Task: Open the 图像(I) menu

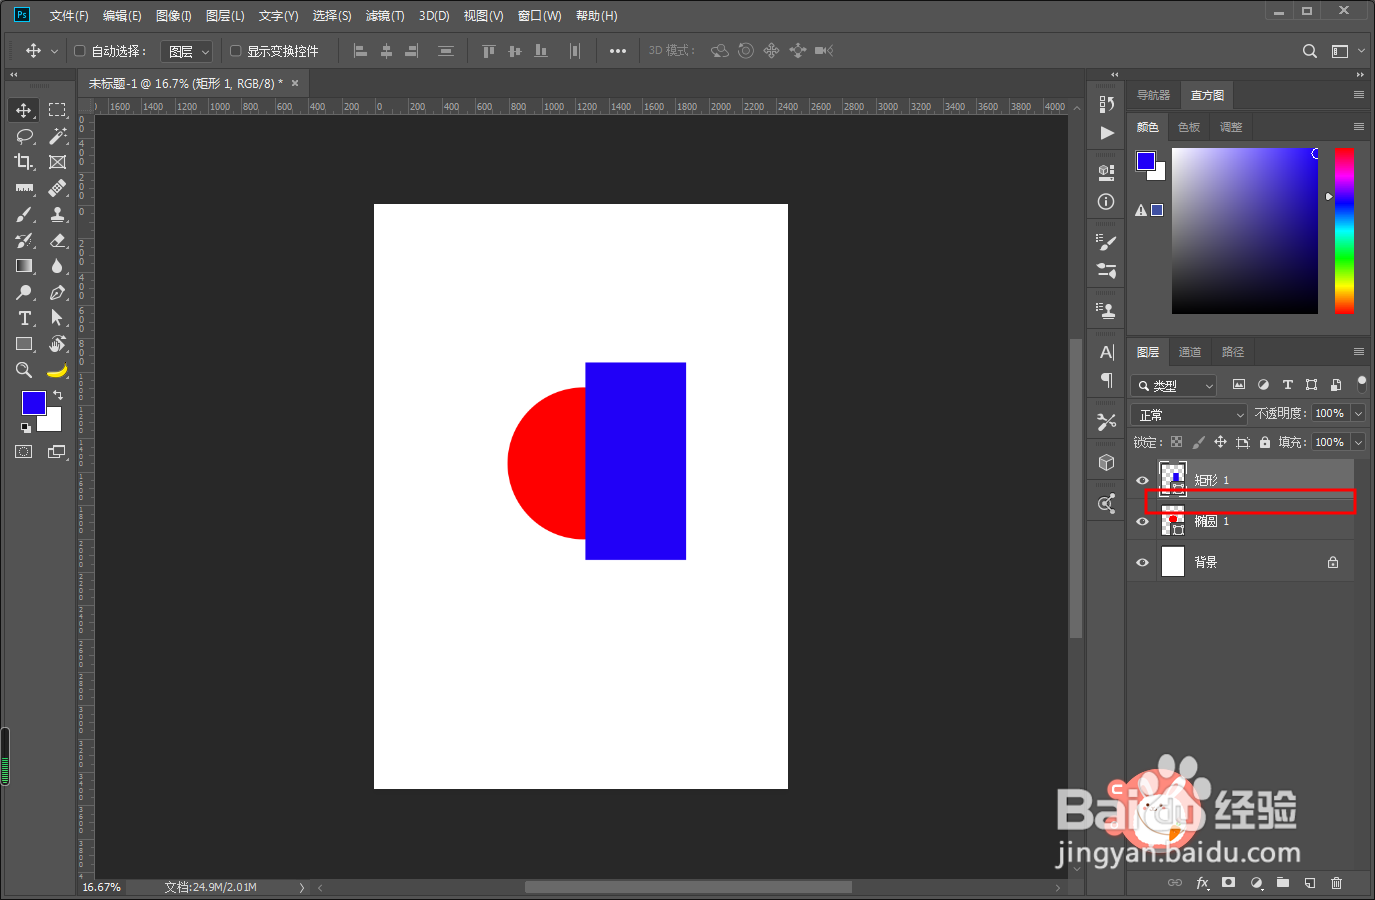Action: (174, 16)
